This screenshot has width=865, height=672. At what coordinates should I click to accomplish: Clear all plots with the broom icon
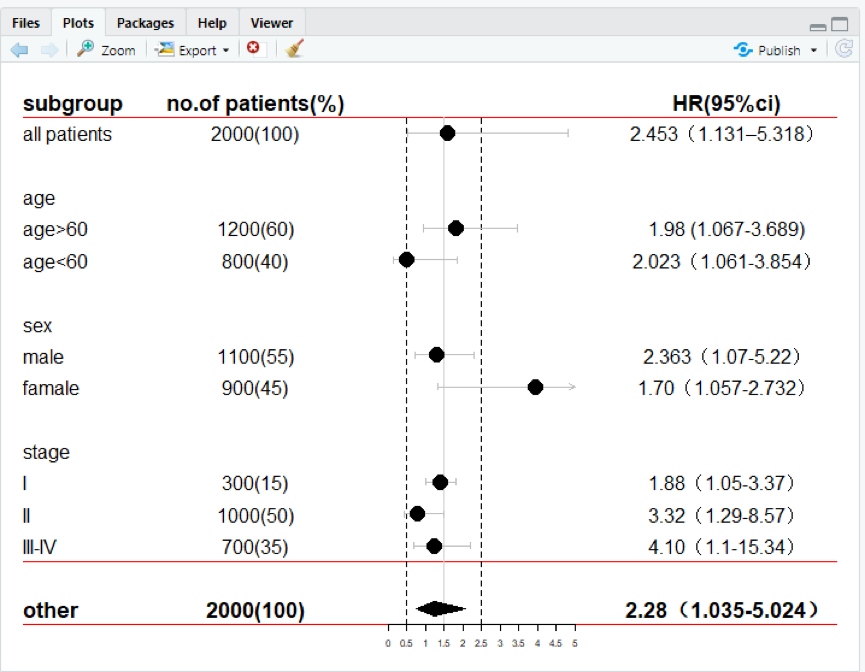(x=295, y=49)
